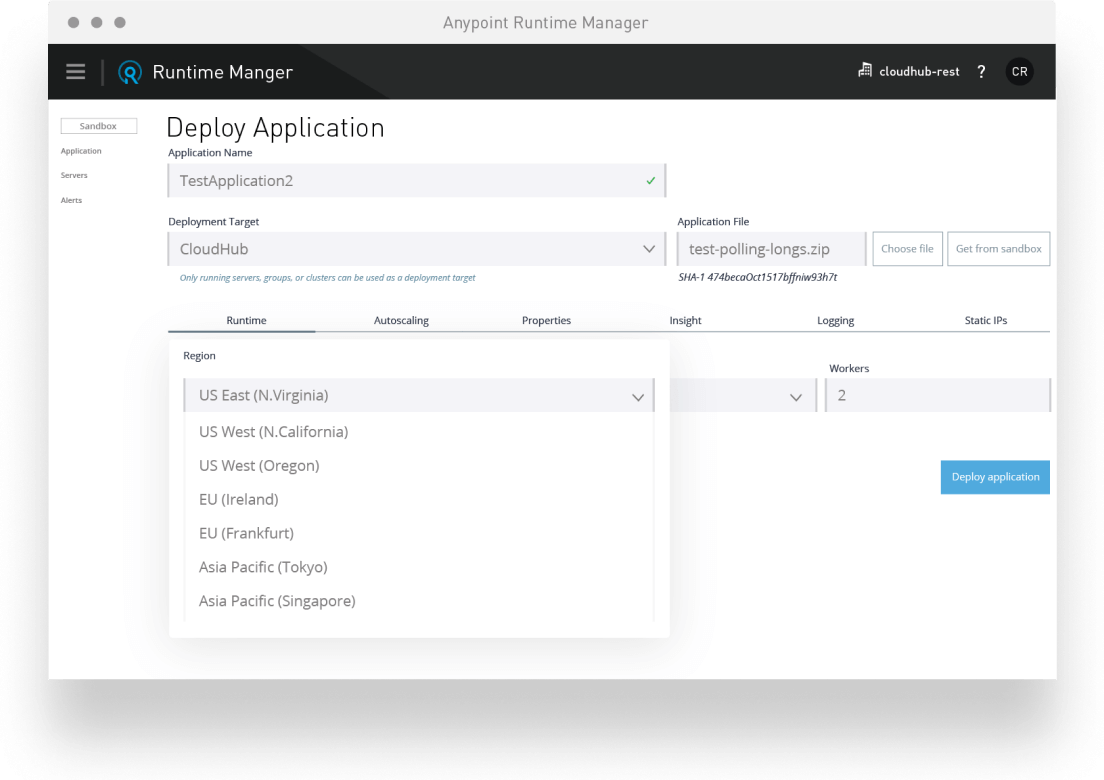Switch to the Autoscaling tab
This screenshot has height=780, width=1104.
coord(401,320)
